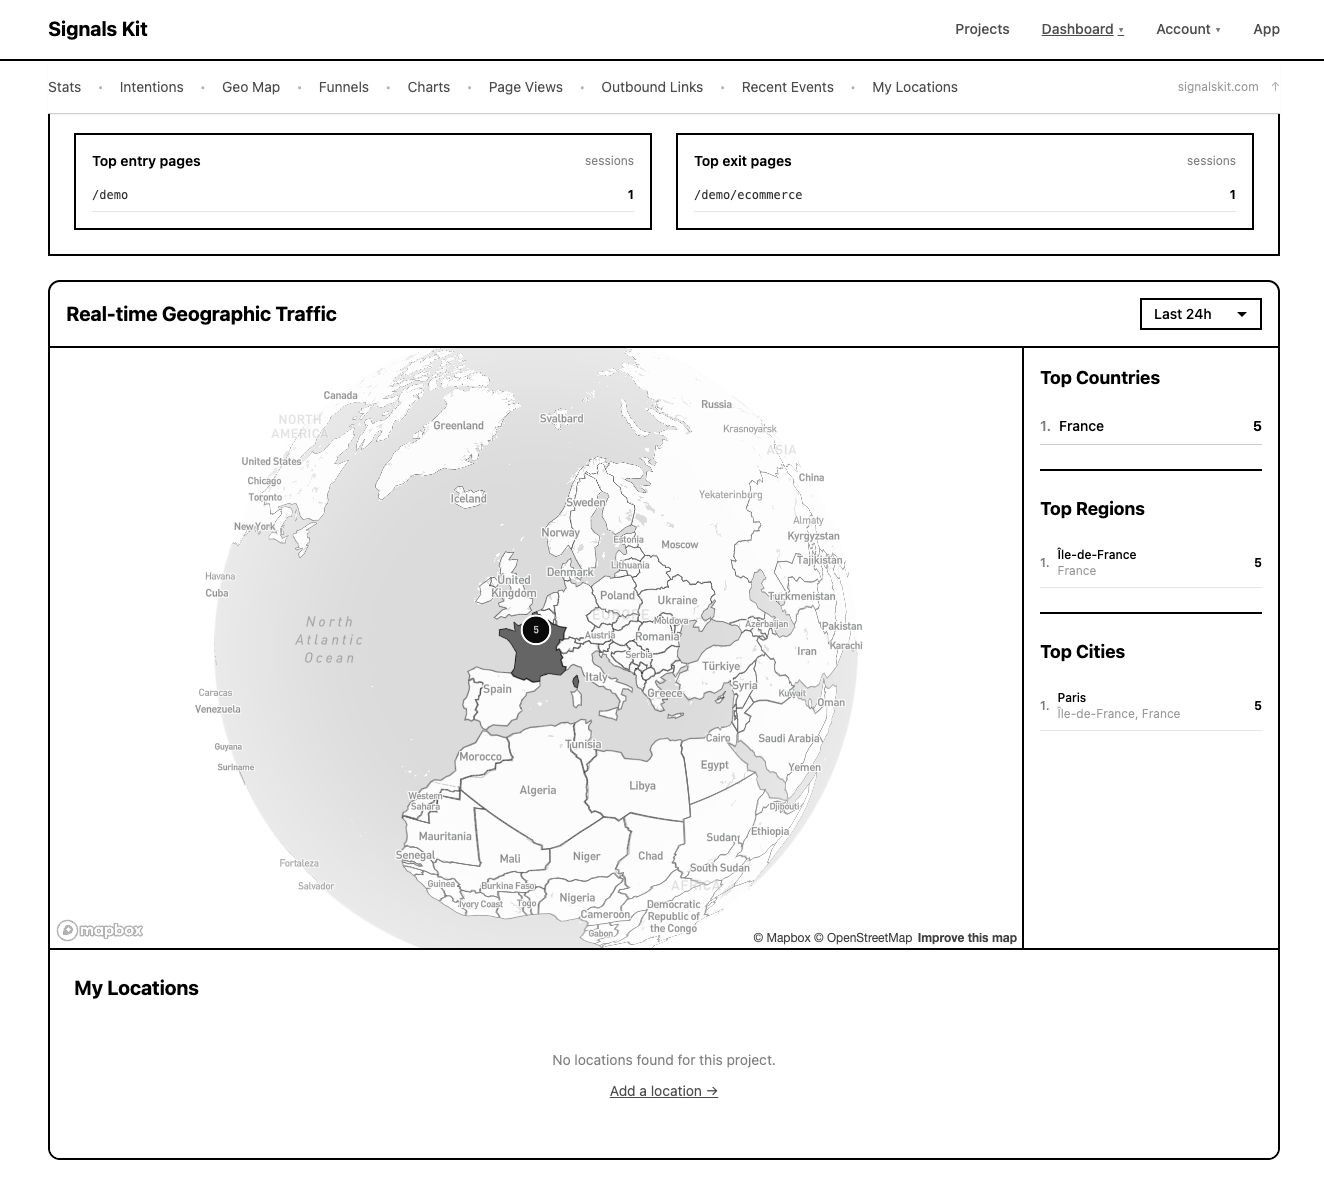Open the Funnels section

343,87
